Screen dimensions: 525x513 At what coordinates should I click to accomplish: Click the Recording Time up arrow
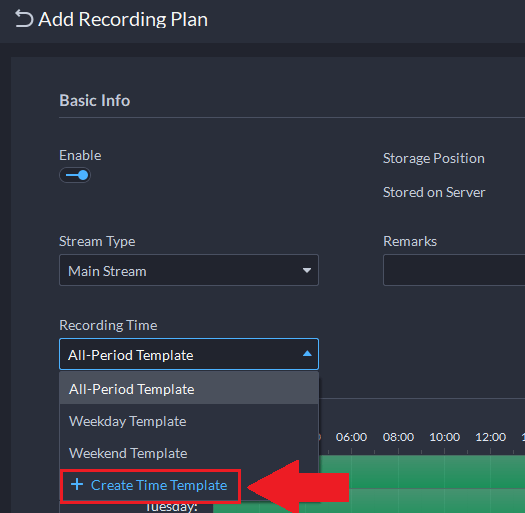point(307,354)
